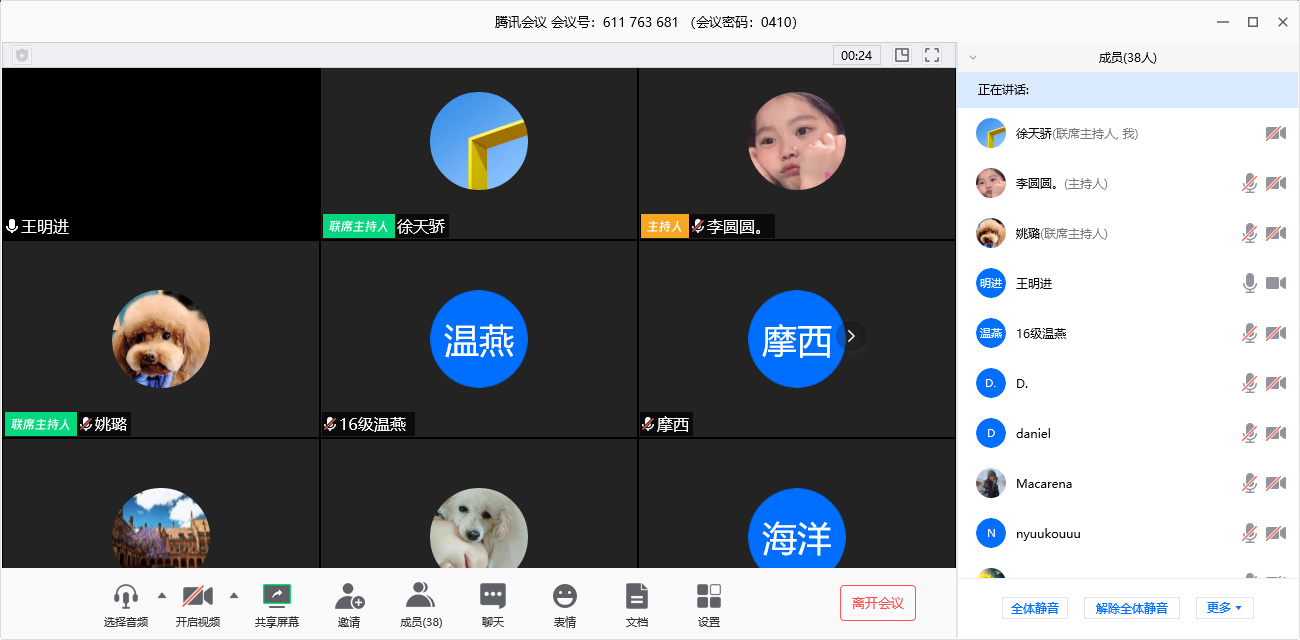Open the 更多 dropdown in the members panel

point(1224,608)
